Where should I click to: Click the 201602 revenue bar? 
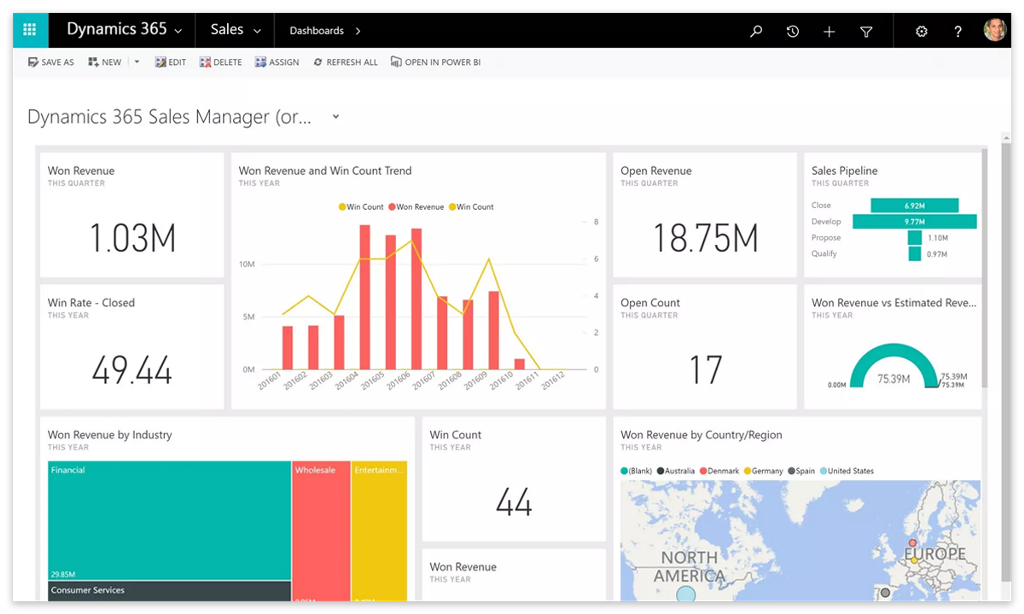click(x=313, y=347)
